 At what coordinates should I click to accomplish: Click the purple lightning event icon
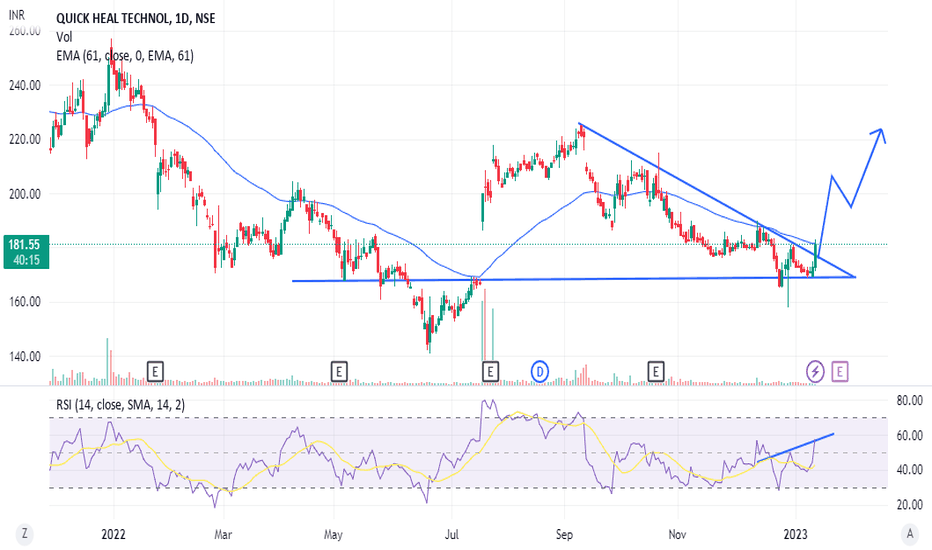[x=815, y=372]
